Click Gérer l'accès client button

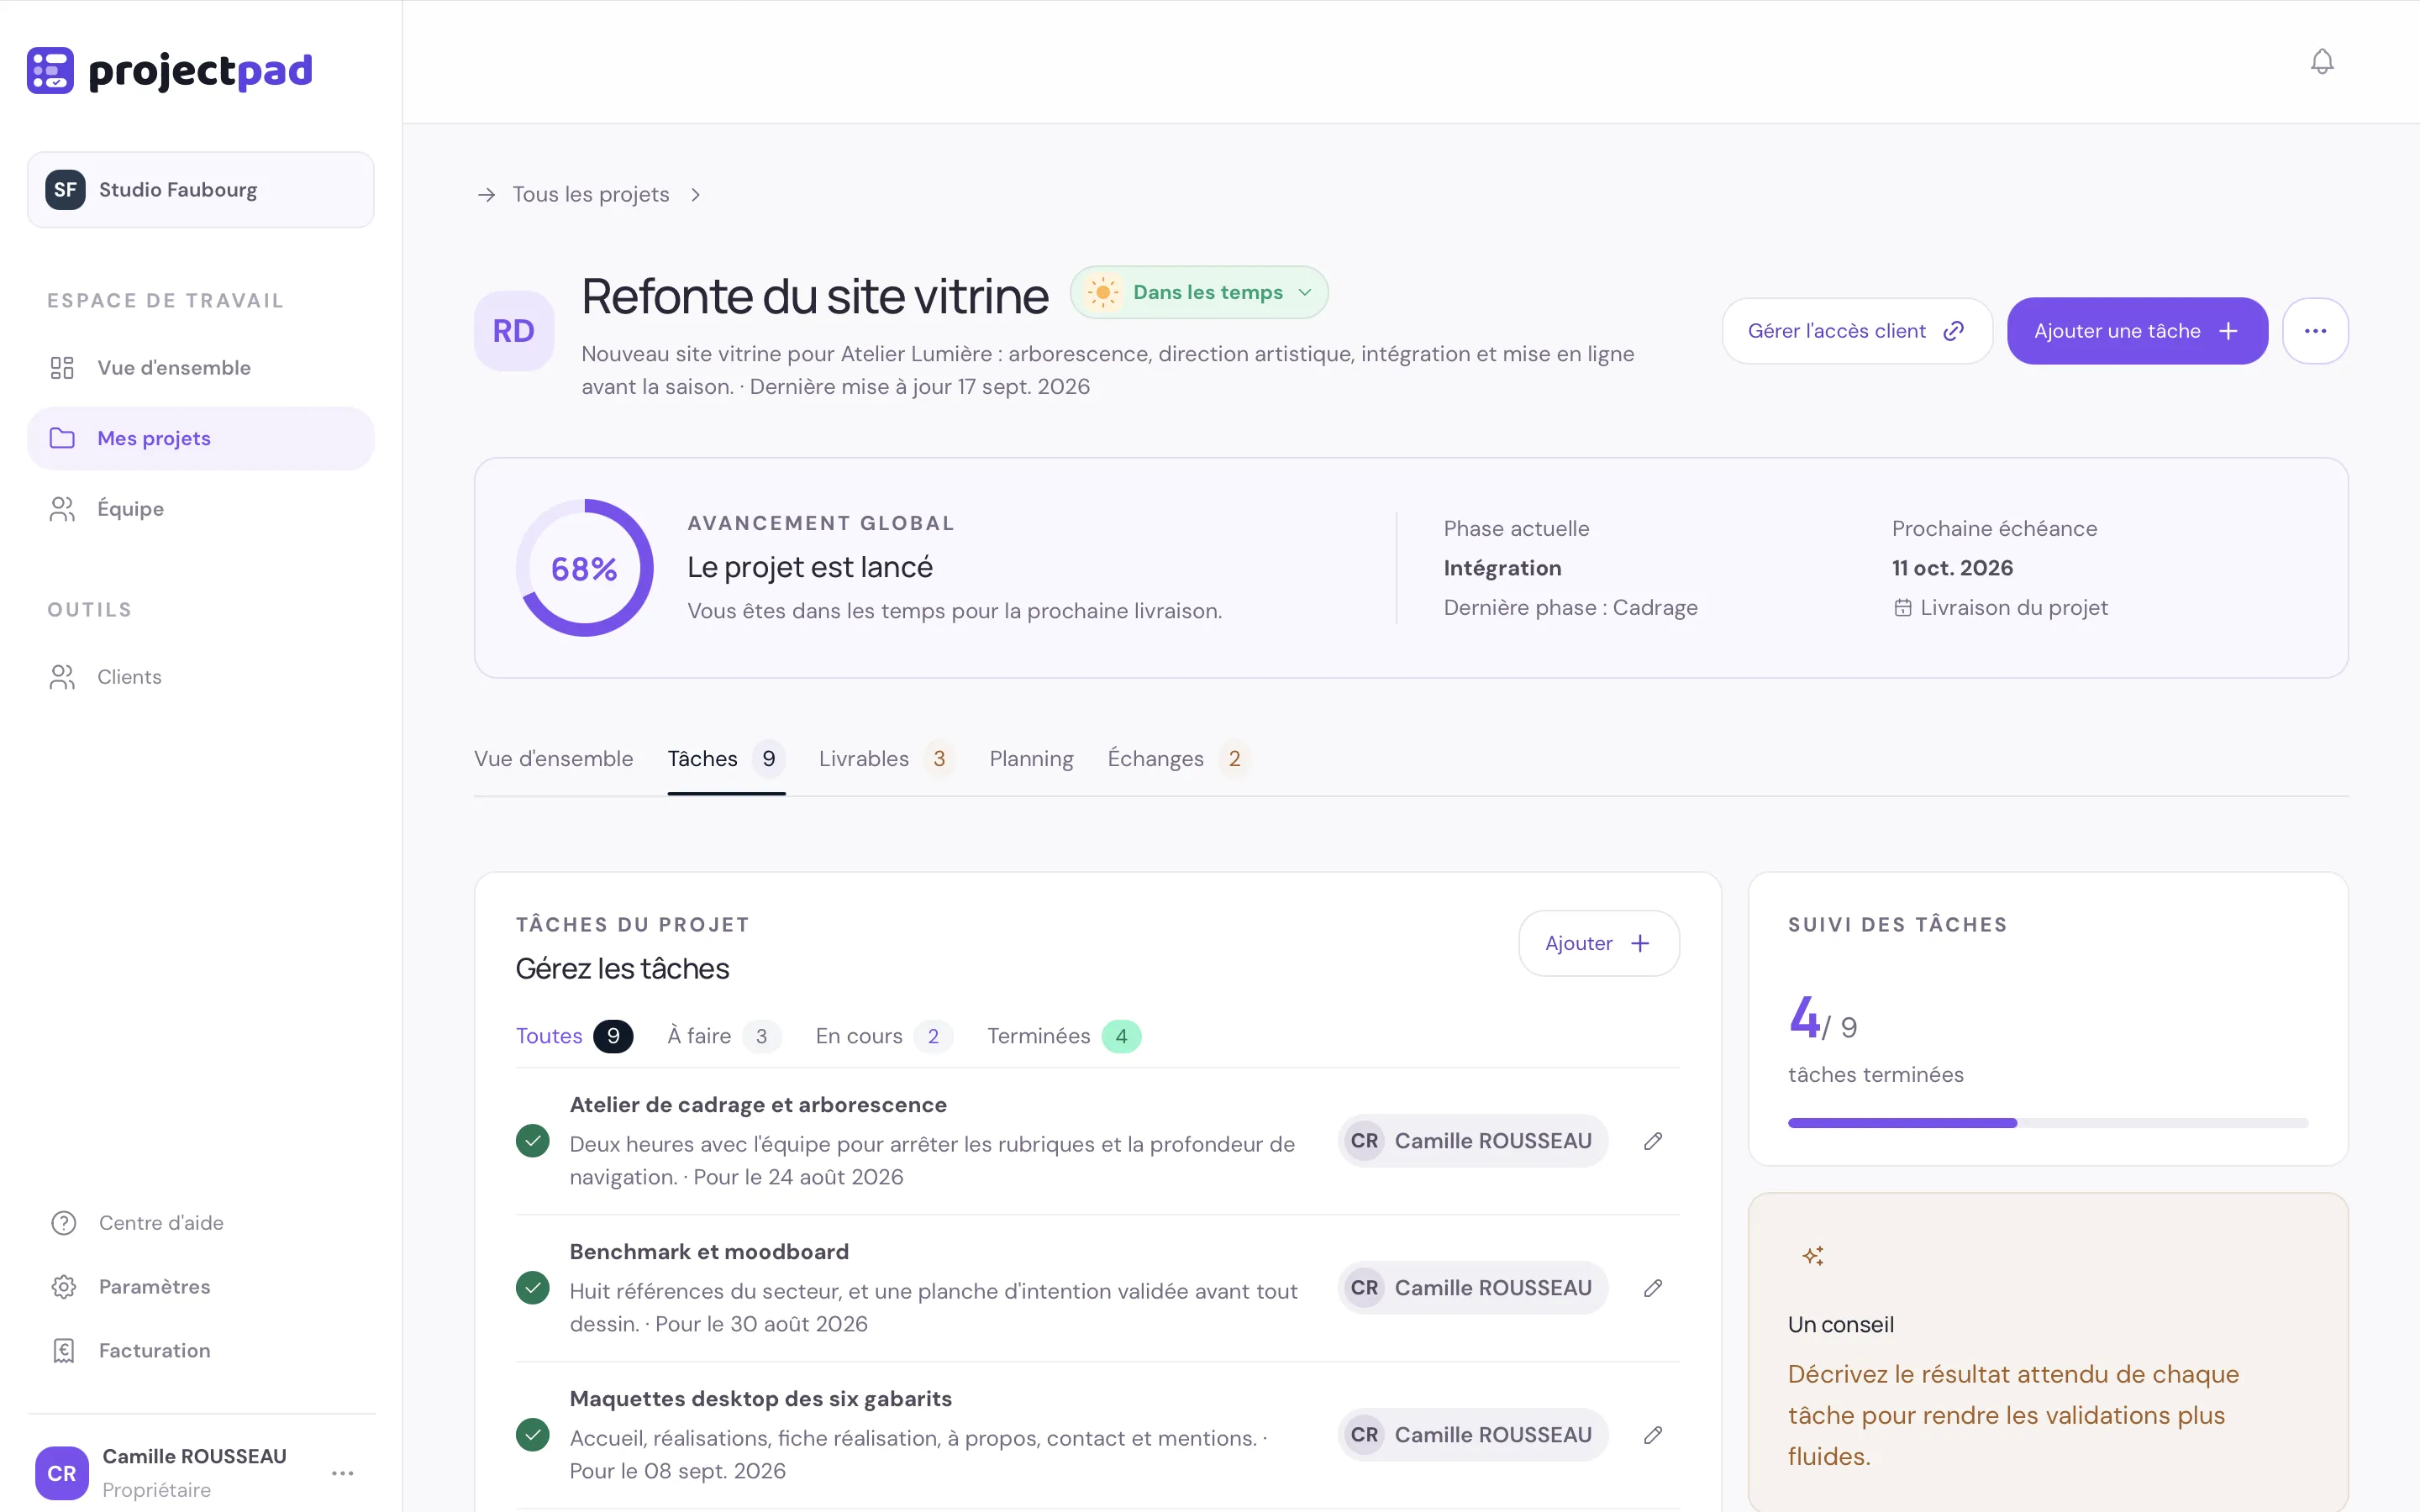pos(1857,331)
